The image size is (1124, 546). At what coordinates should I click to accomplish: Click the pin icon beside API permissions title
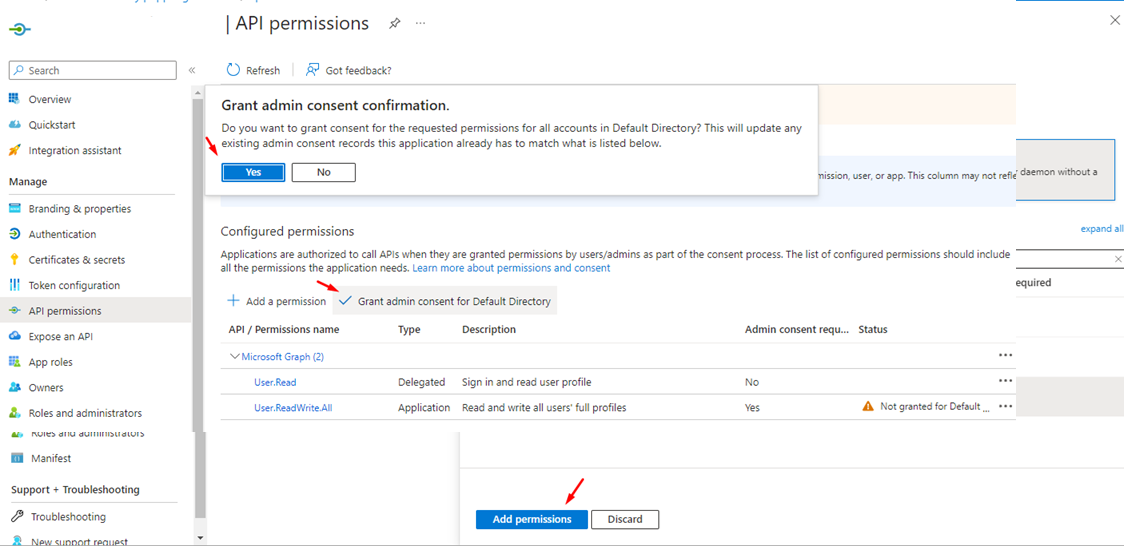click(x=394, y=24)
